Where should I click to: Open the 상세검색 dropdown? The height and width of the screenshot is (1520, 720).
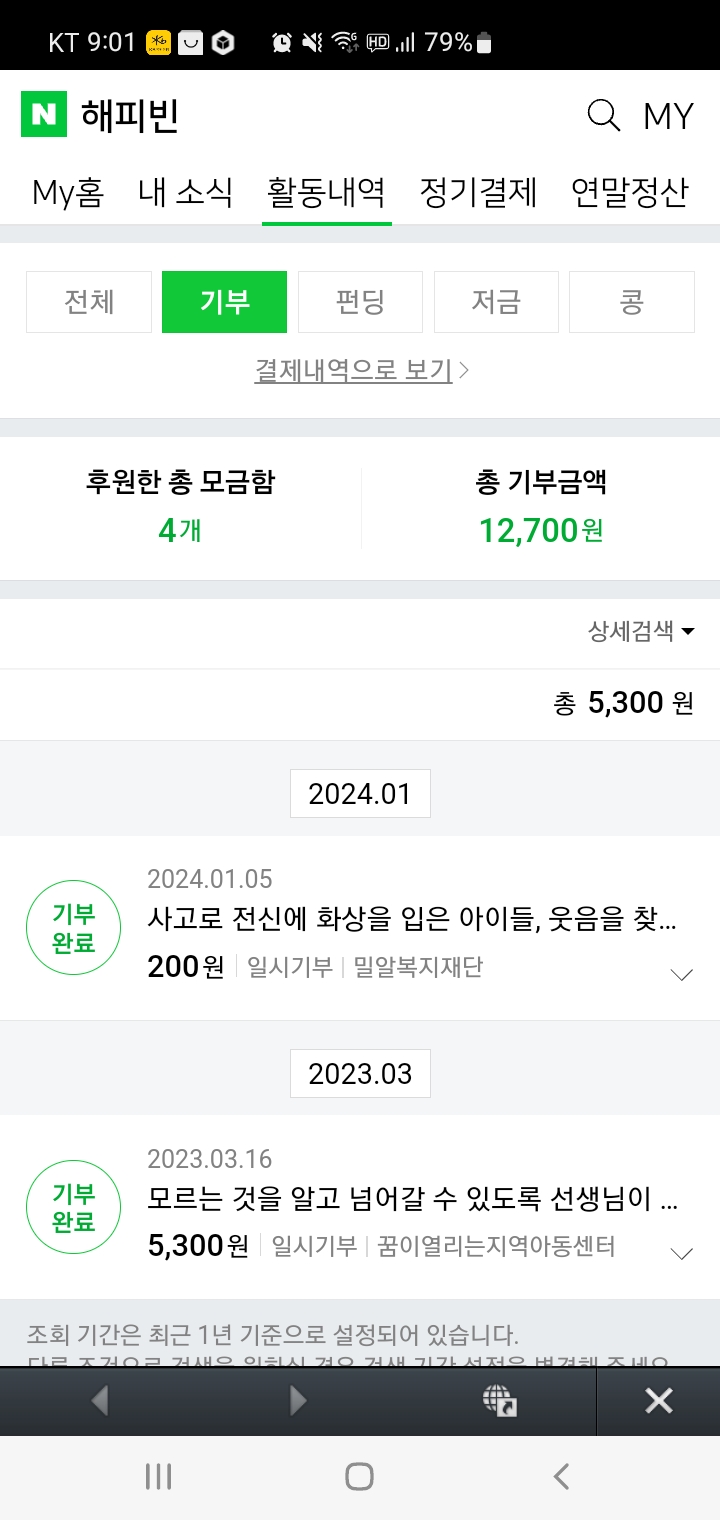pyautogui.click(x=641, y=631)
